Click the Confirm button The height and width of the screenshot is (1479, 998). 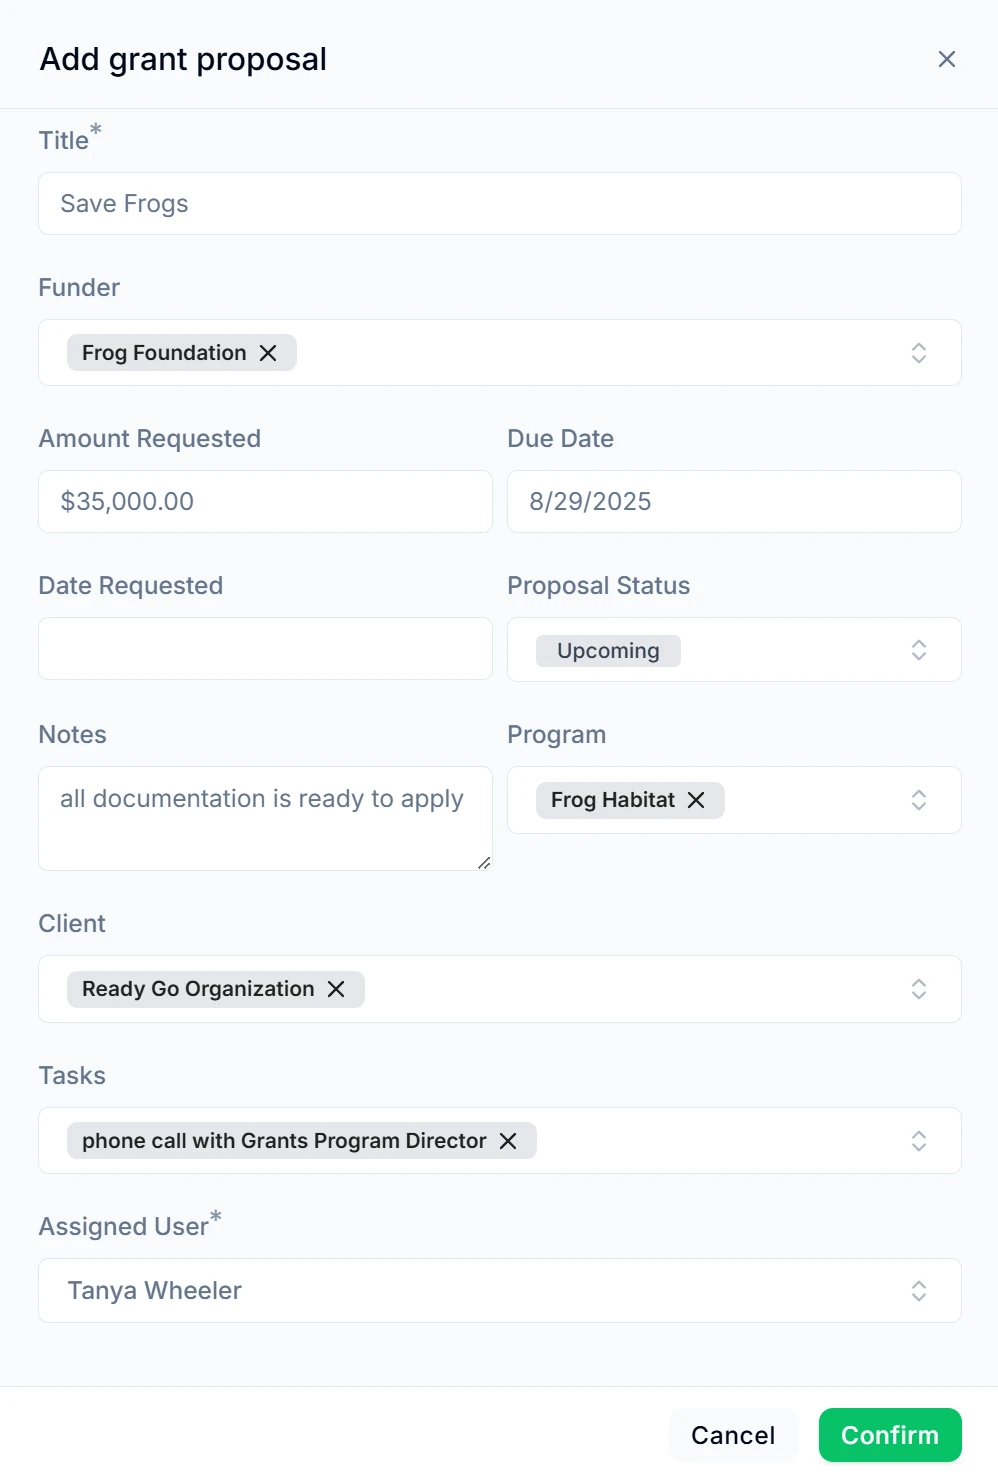(890, 1435)
